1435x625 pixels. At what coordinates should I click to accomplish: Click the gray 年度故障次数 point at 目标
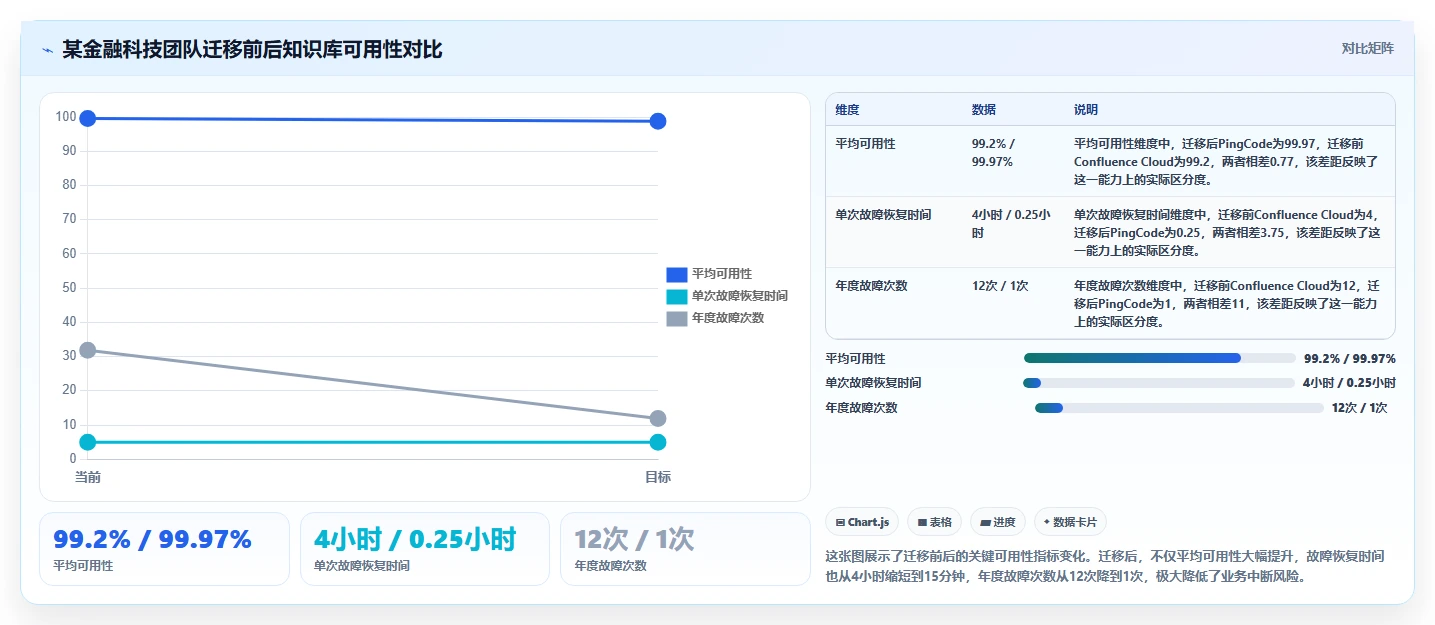click(658, 418)
